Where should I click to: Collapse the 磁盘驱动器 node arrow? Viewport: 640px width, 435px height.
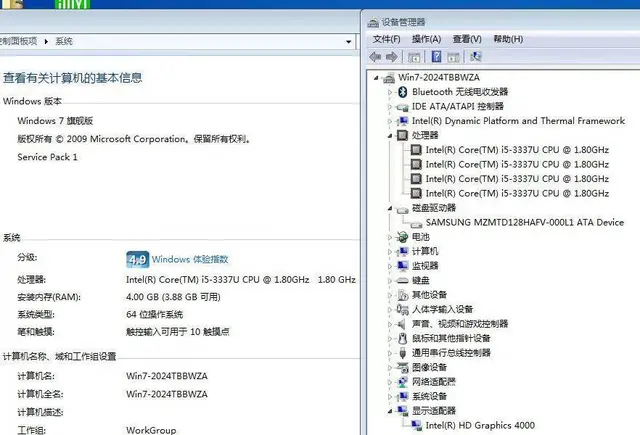[390, 208]
